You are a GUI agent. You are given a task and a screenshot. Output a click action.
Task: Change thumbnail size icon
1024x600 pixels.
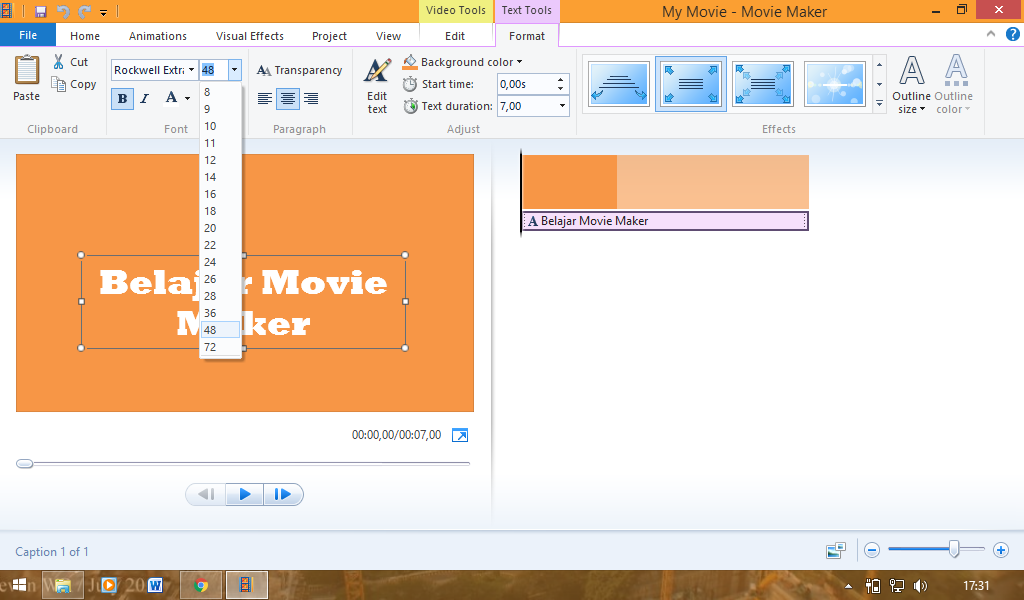click(836, 550)
